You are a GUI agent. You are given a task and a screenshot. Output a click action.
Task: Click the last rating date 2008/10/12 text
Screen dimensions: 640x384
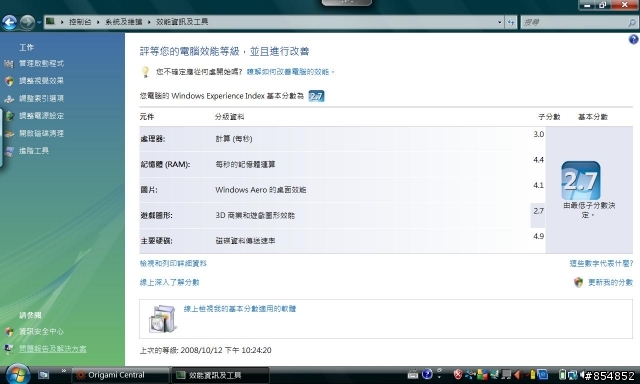(x=226, y=350)
